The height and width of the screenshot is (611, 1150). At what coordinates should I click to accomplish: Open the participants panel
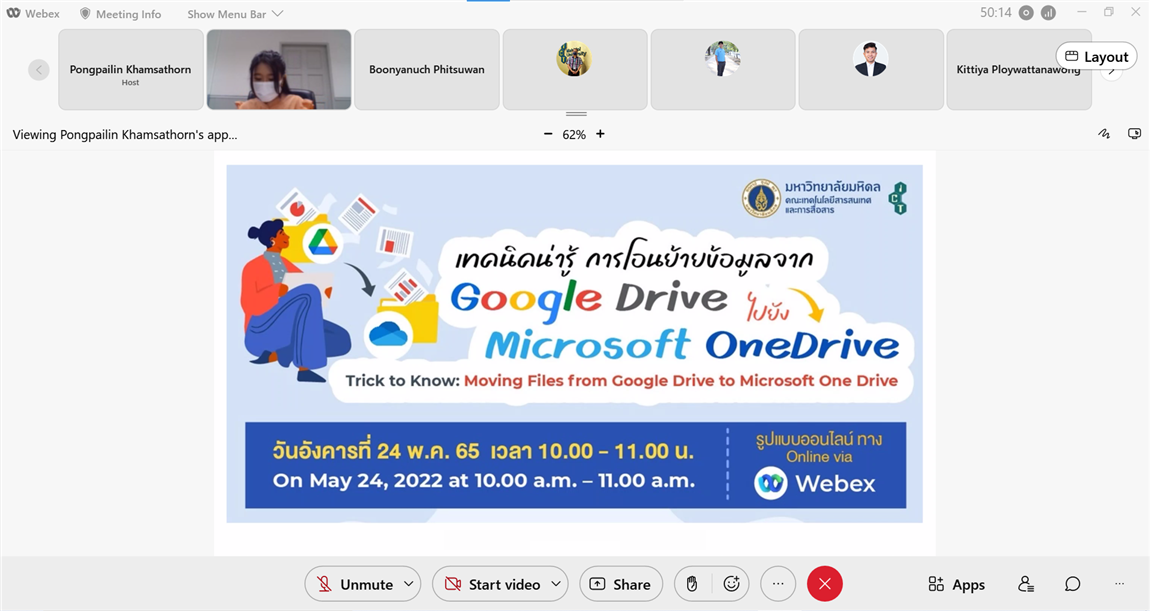click(1025, 584)
